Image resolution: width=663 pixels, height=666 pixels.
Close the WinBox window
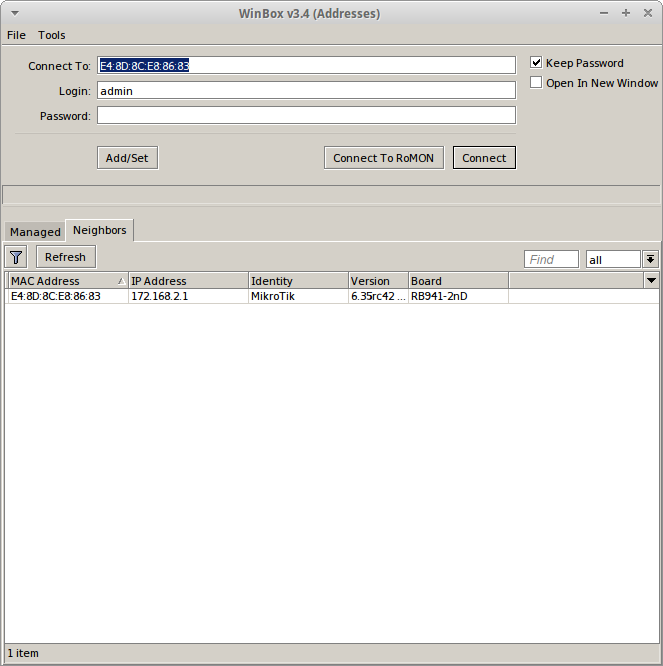pos(648,13)
